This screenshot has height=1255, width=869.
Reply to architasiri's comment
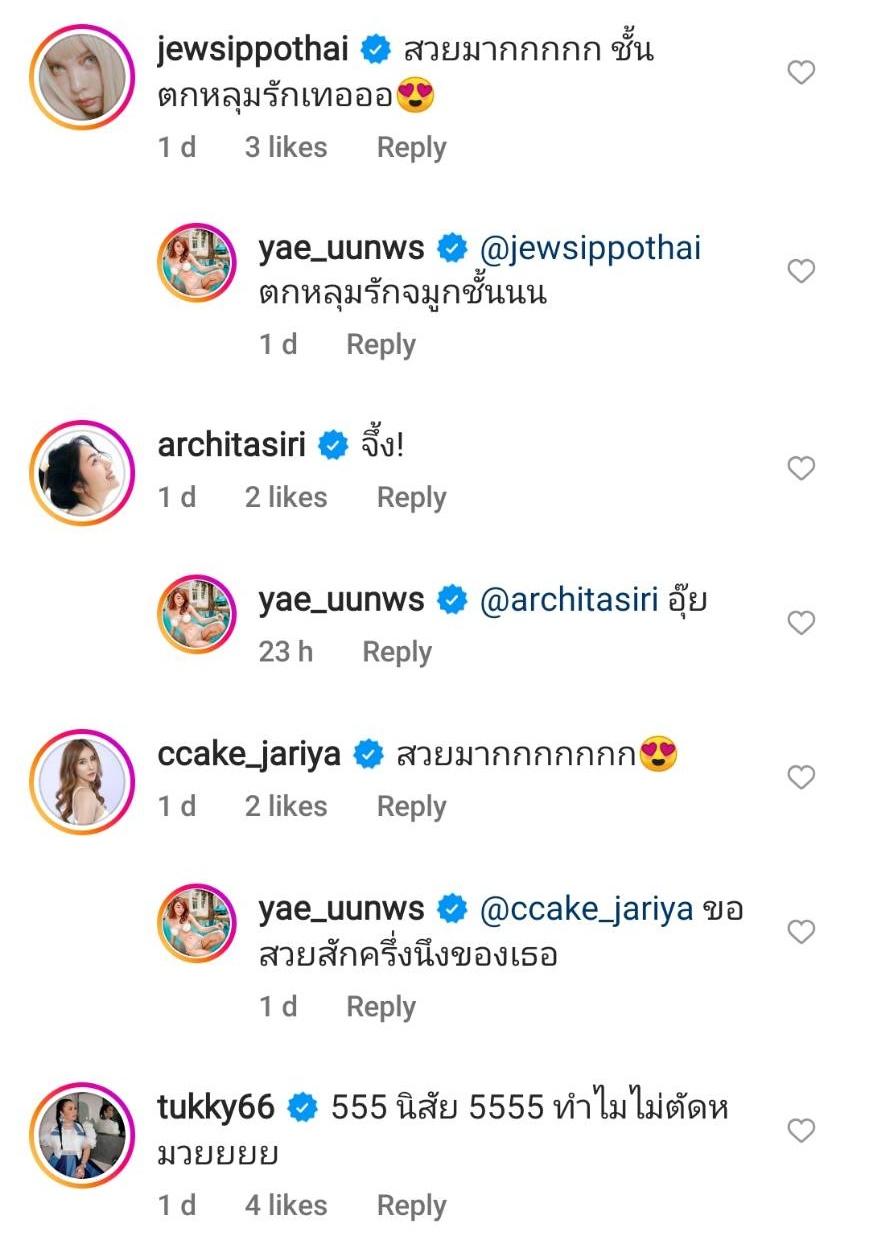[411, 498]
